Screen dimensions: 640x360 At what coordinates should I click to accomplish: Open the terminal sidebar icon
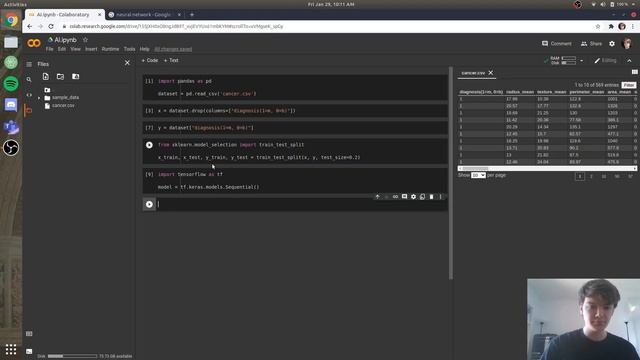[x=29, y=351]
